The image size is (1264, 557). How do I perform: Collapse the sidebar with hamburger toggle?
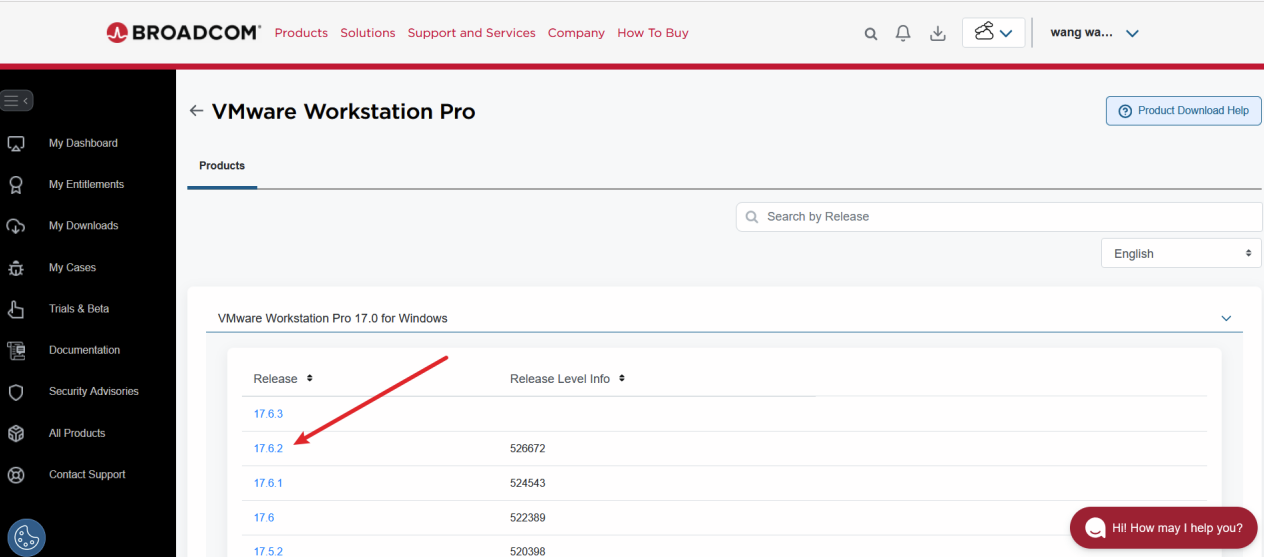click(18, 100)
